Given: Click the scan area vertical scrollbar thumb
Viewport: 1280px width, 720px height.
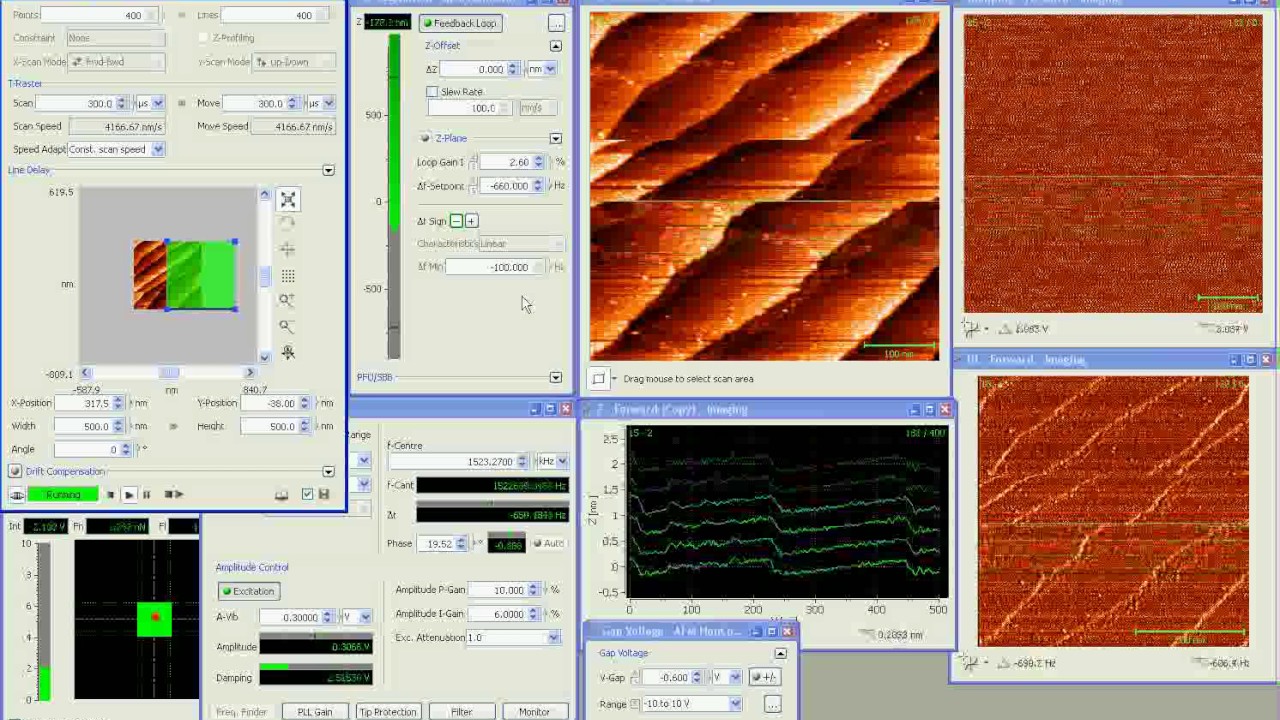Looking at the screenshot, I should pos(265,276).
